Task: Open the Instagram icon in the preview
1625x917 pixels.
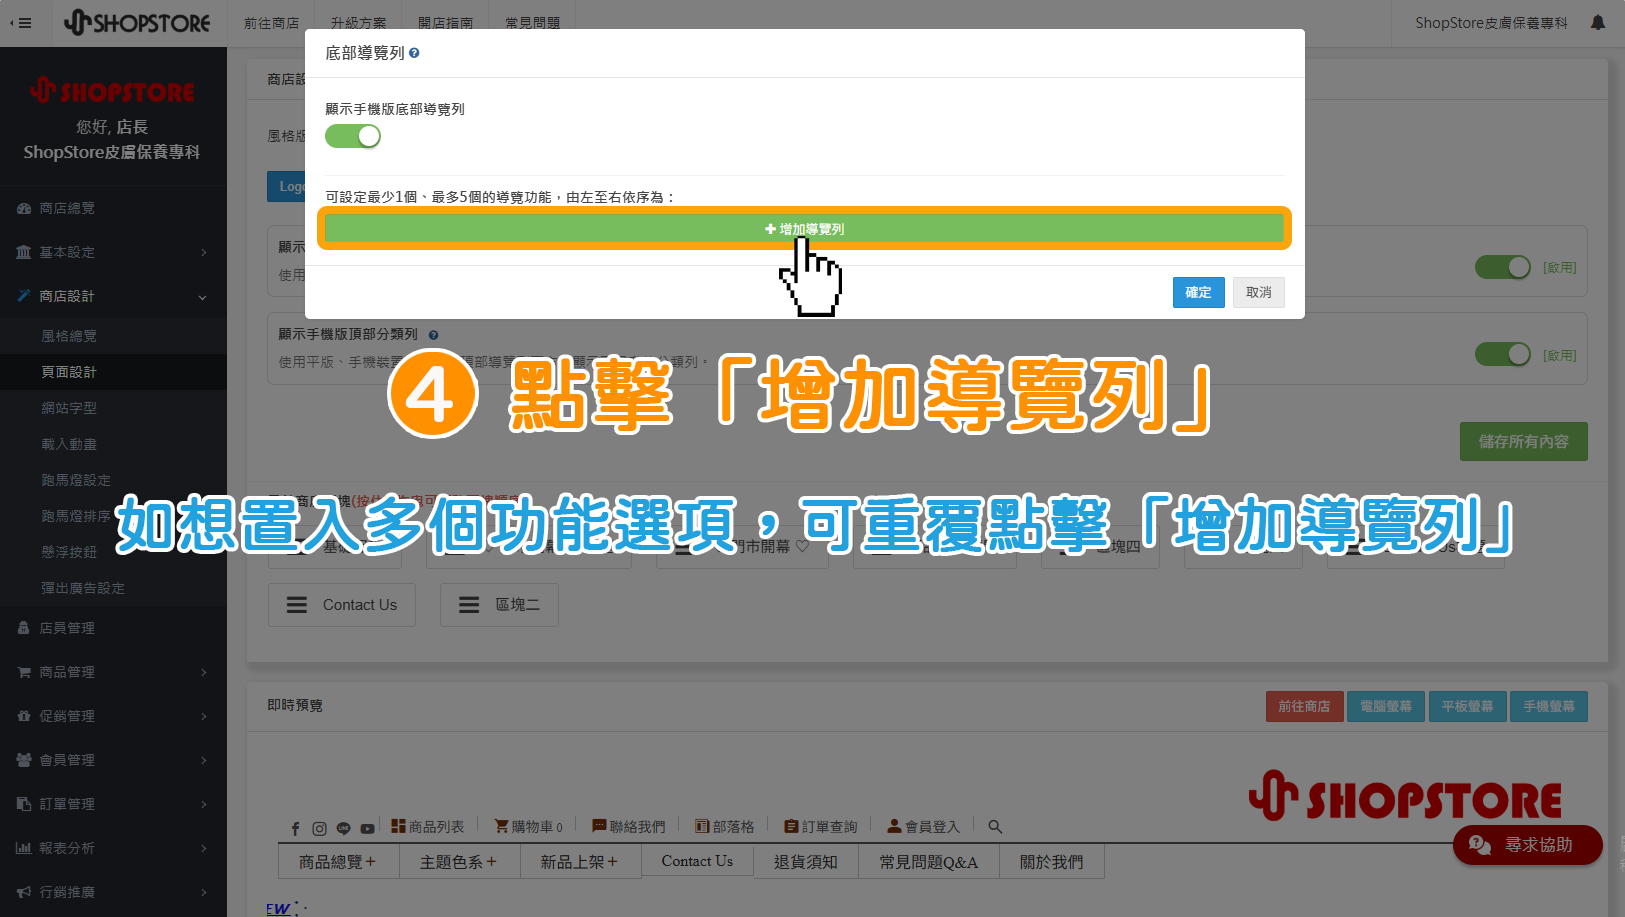Action: pos(319,828)
